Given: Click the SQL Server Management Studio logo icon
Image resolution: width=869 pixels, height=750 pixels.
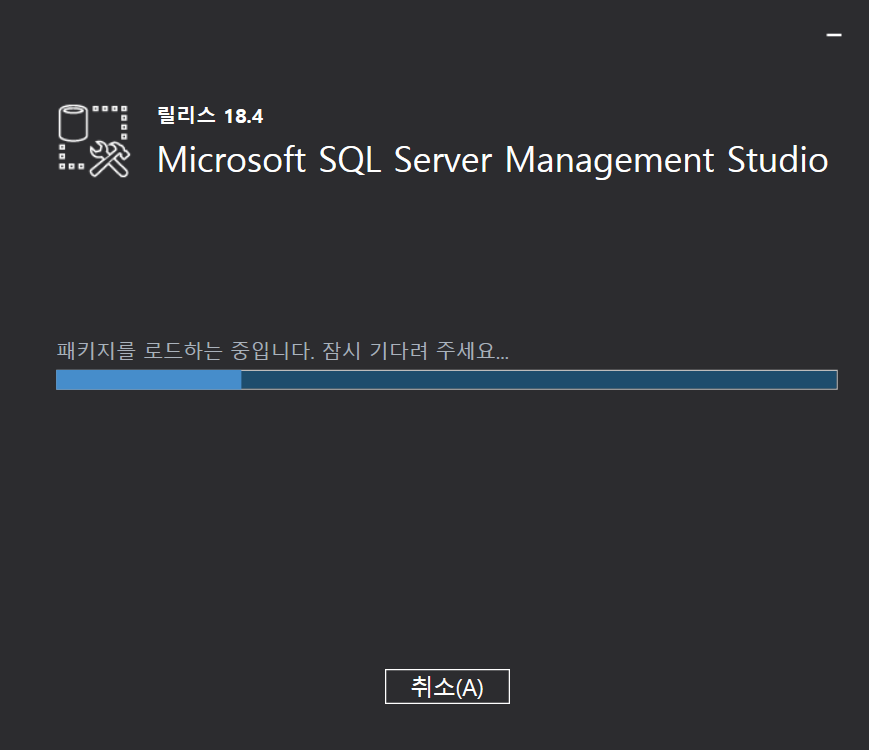Looking at the screenshot, I should tap(94, 141).
